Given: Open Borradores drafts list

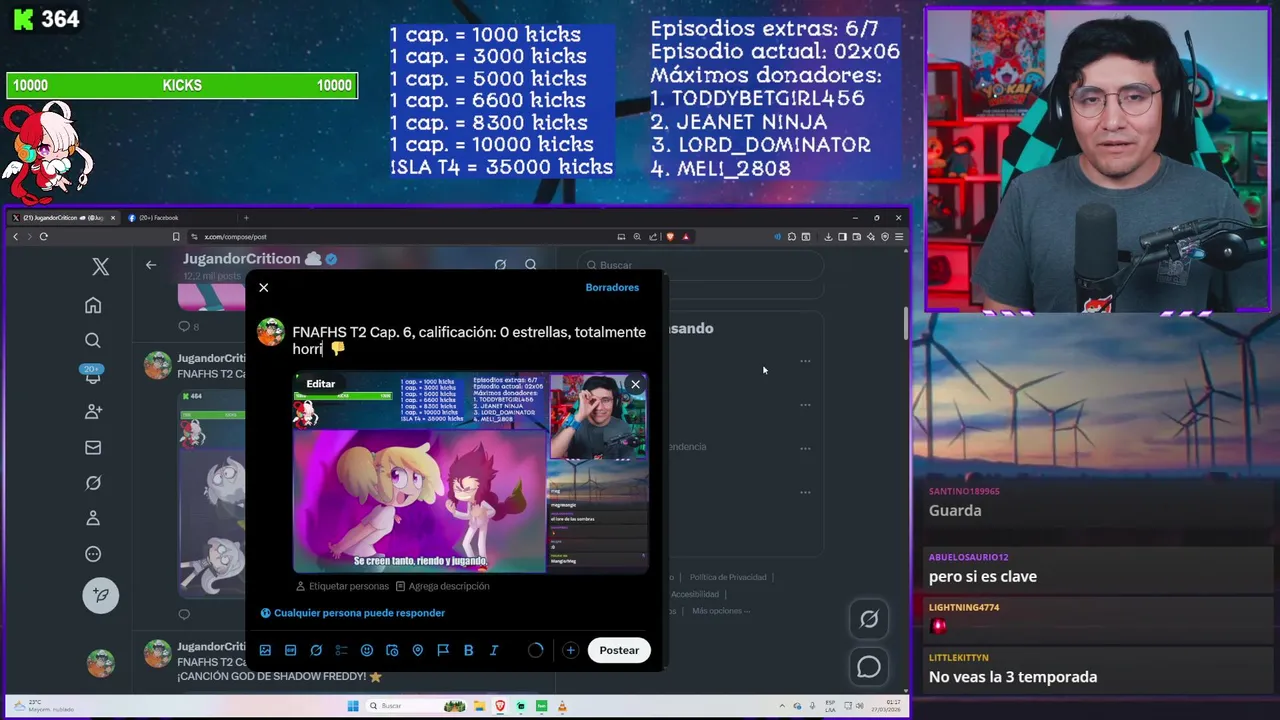Looking at the screenshot, I should click(x=612, y=288).
